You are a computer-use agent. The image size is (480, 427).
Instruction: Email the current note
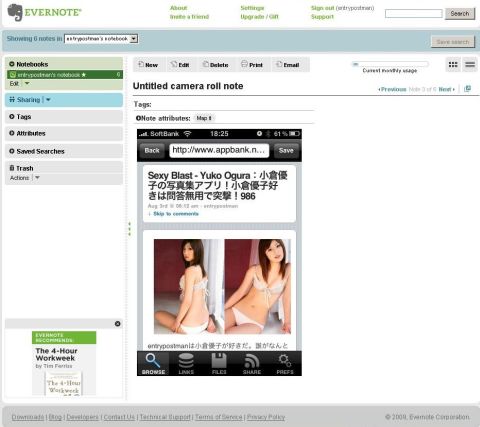288,65
